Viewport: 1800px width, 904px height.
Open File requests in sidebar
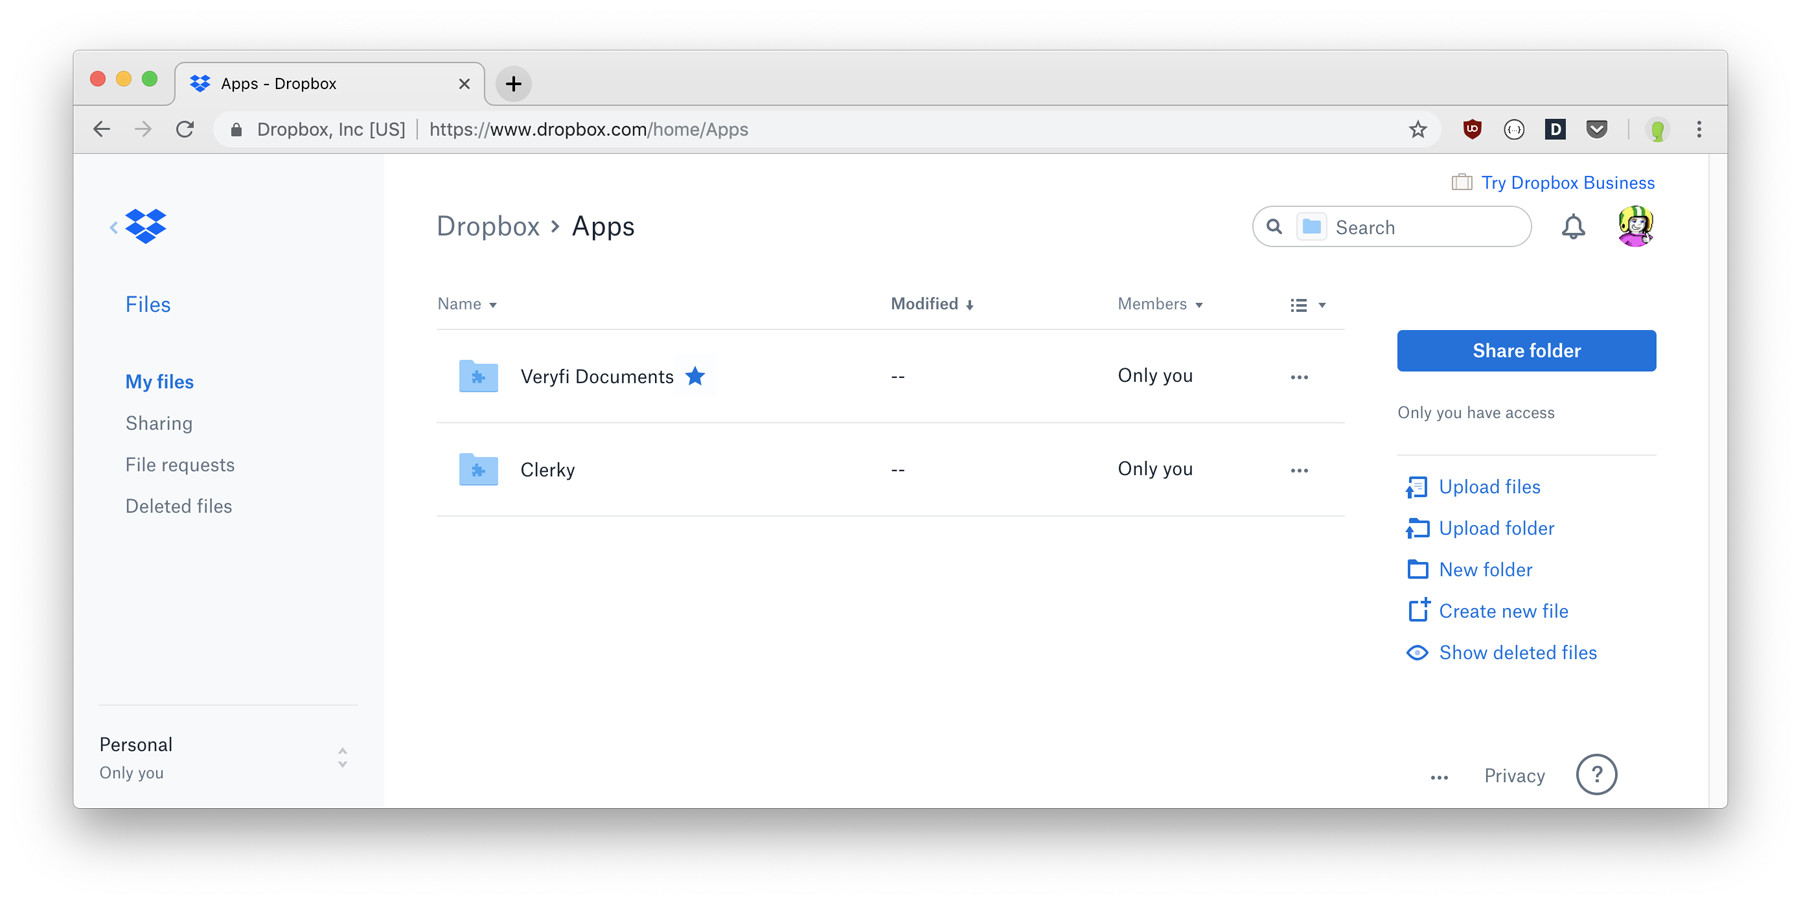(x=180, y=465)
